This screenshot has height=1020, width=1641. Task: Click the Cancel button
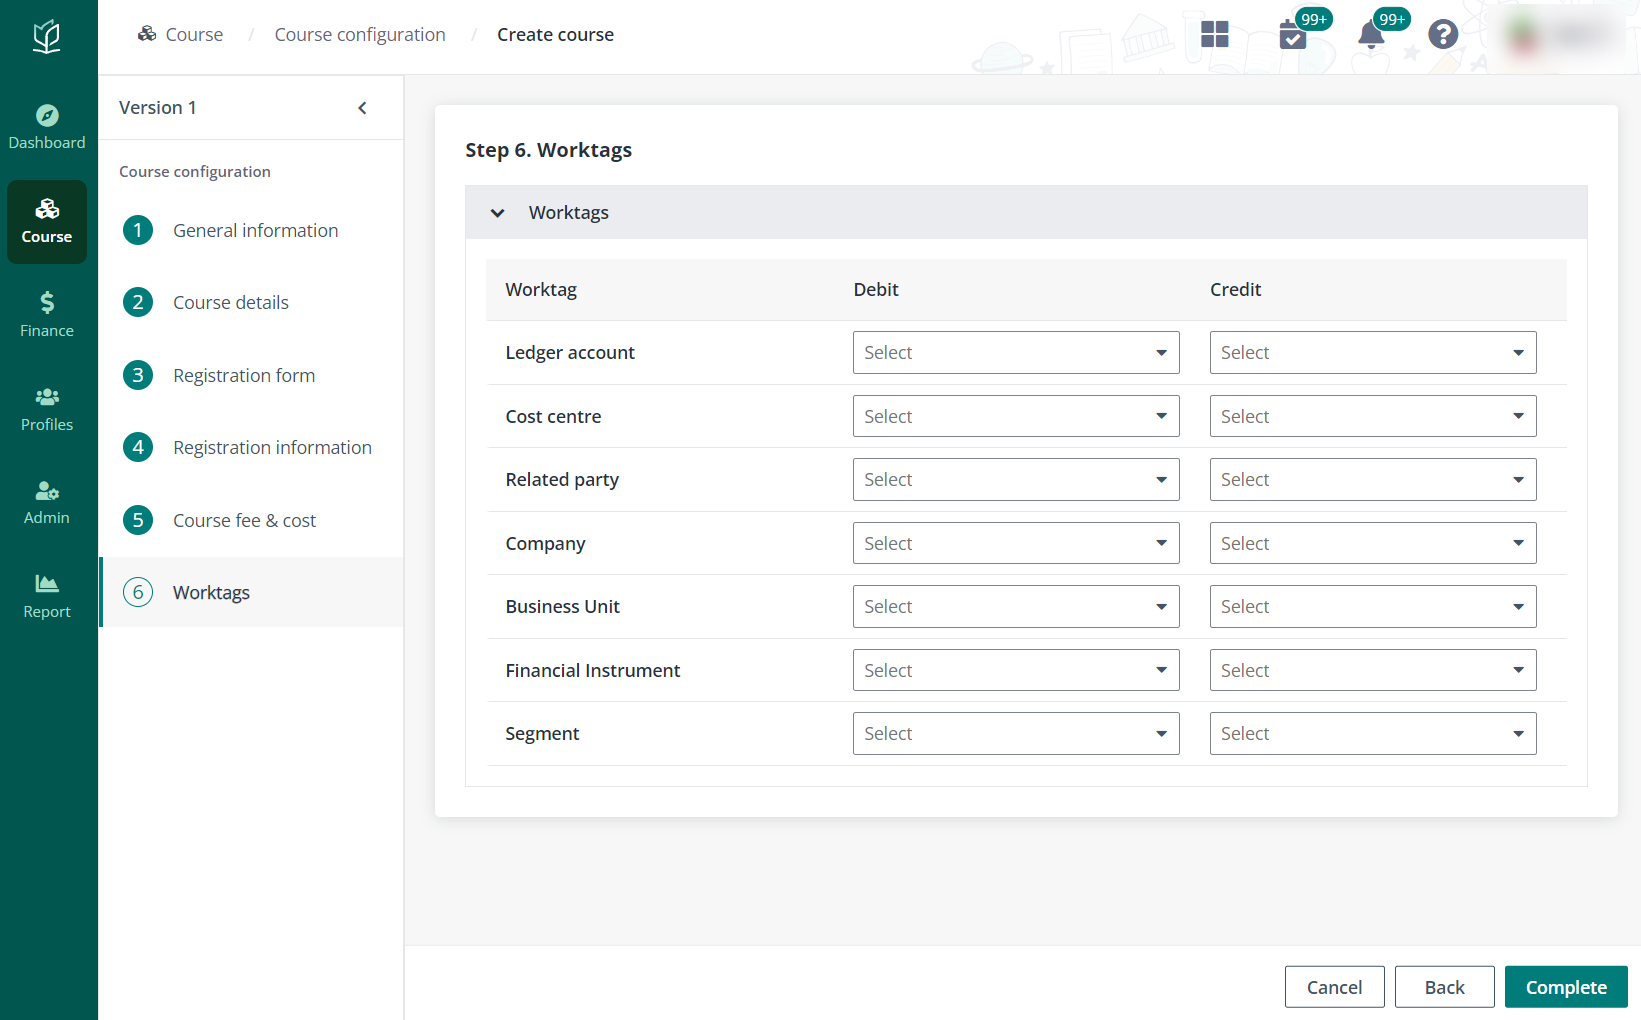1334,987
